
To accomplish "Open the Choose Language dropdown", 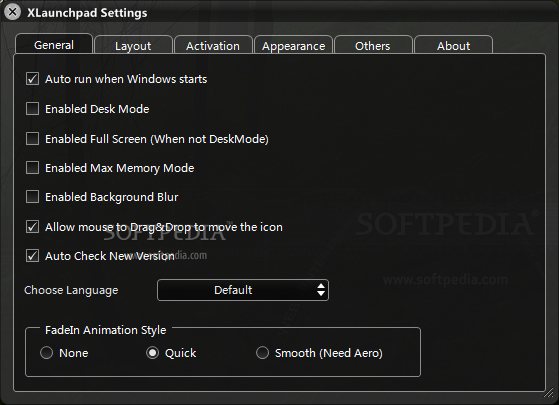I will click(243, 290).
